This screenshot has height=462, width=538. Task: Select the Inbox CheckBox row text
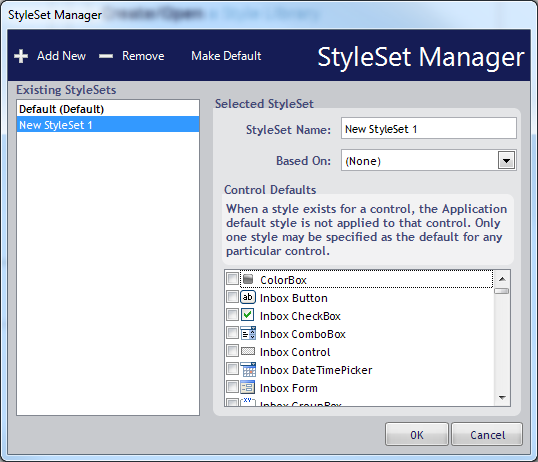coord(300,316)
